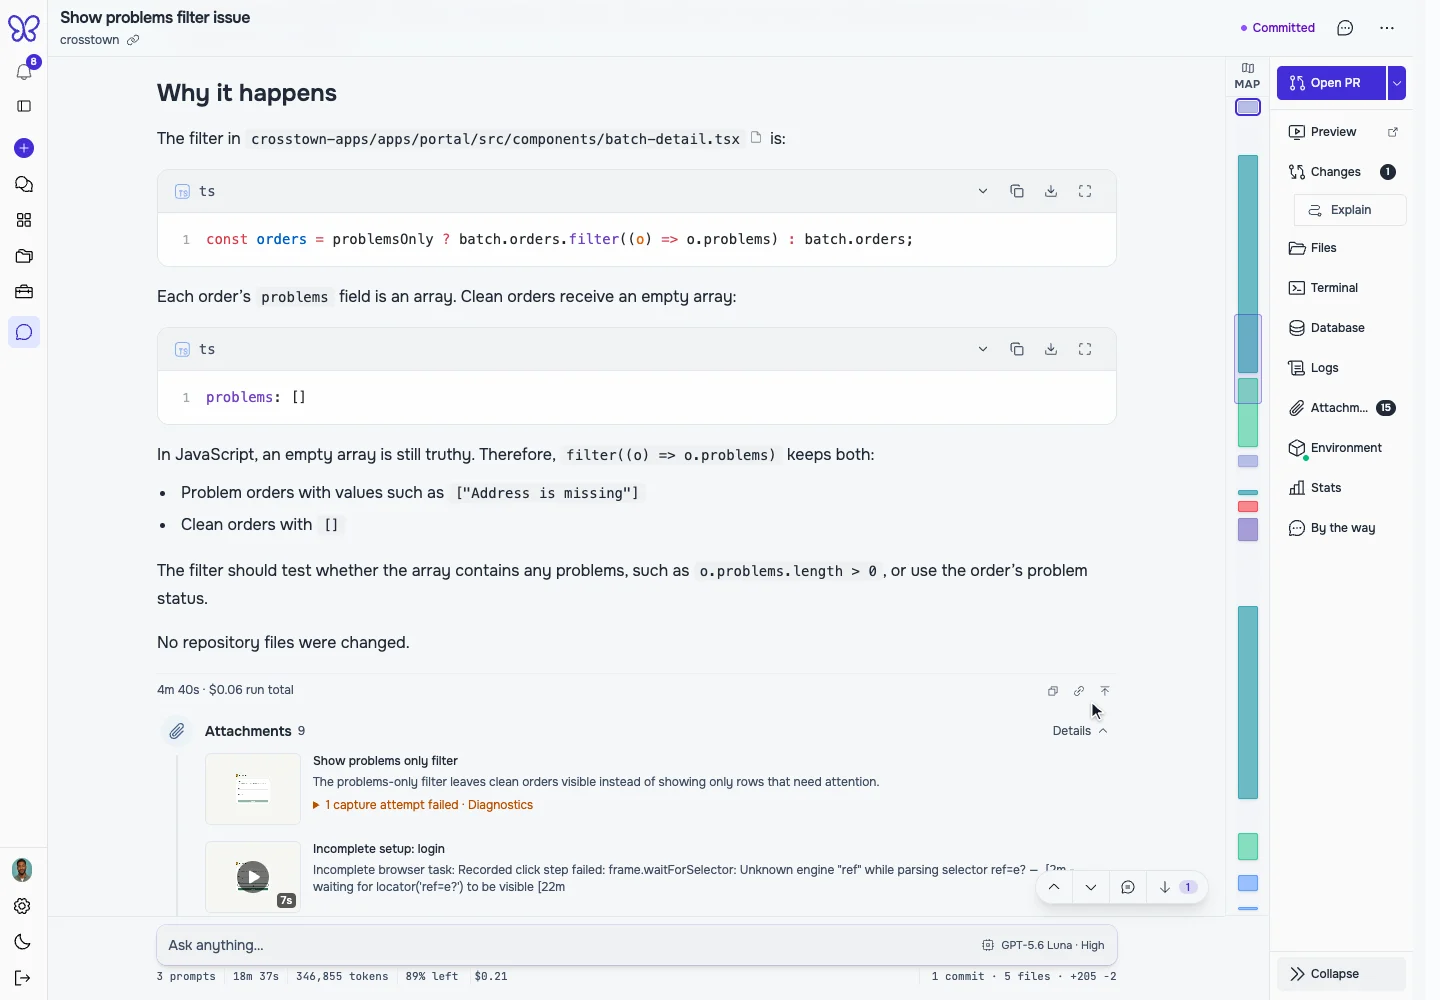Open the more options ellipsis menu

coord(1387,28)
